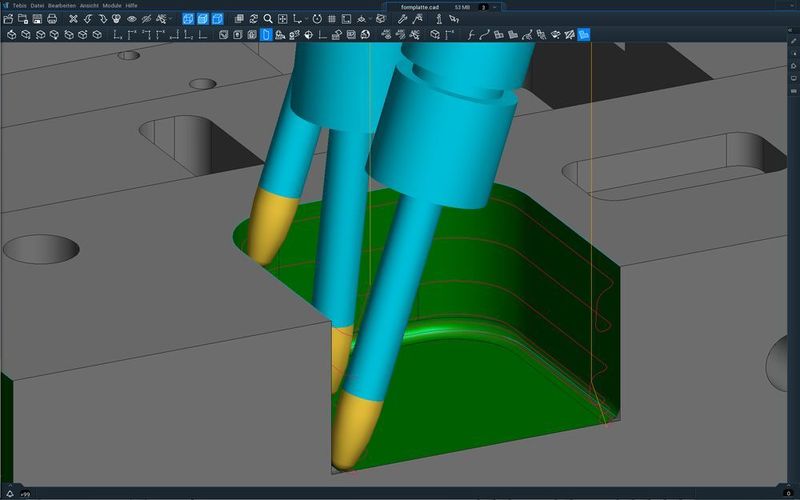Toggle the highlighted blue icon ending second toolbar
The height and width of the screenshot is (500, 800).
click(584, 34)
